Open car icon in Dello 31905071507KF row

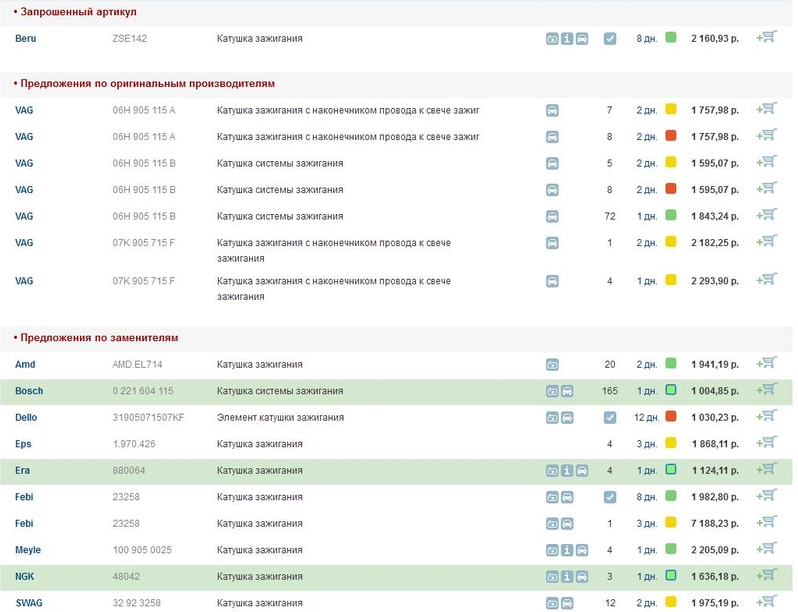pyautogui.click(x=566, y=418)
